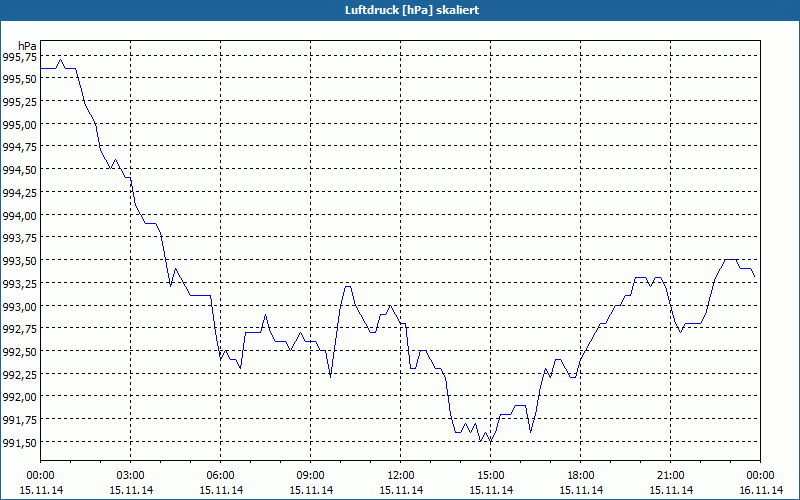Select the 992,75 y-axis value

pos(19,329)
